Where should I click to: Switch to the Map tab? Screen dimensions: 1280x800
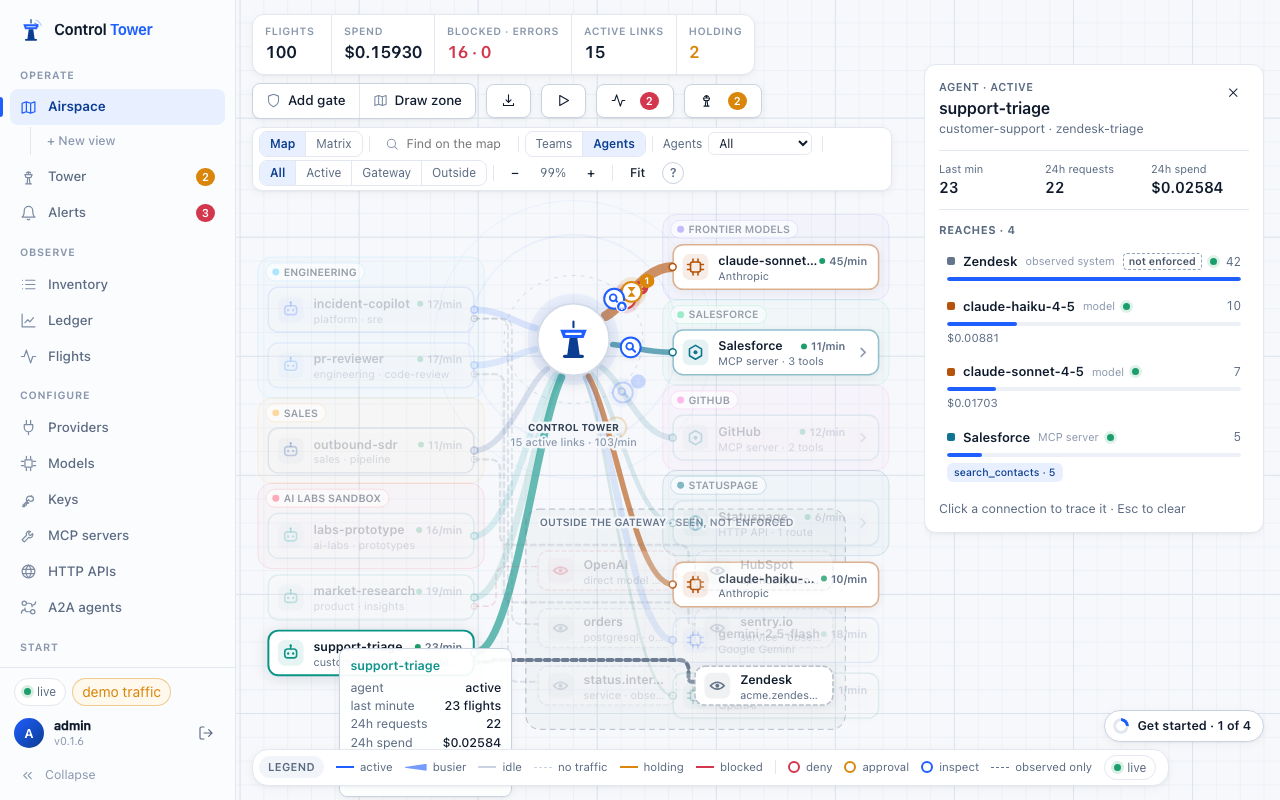(283, 144)
